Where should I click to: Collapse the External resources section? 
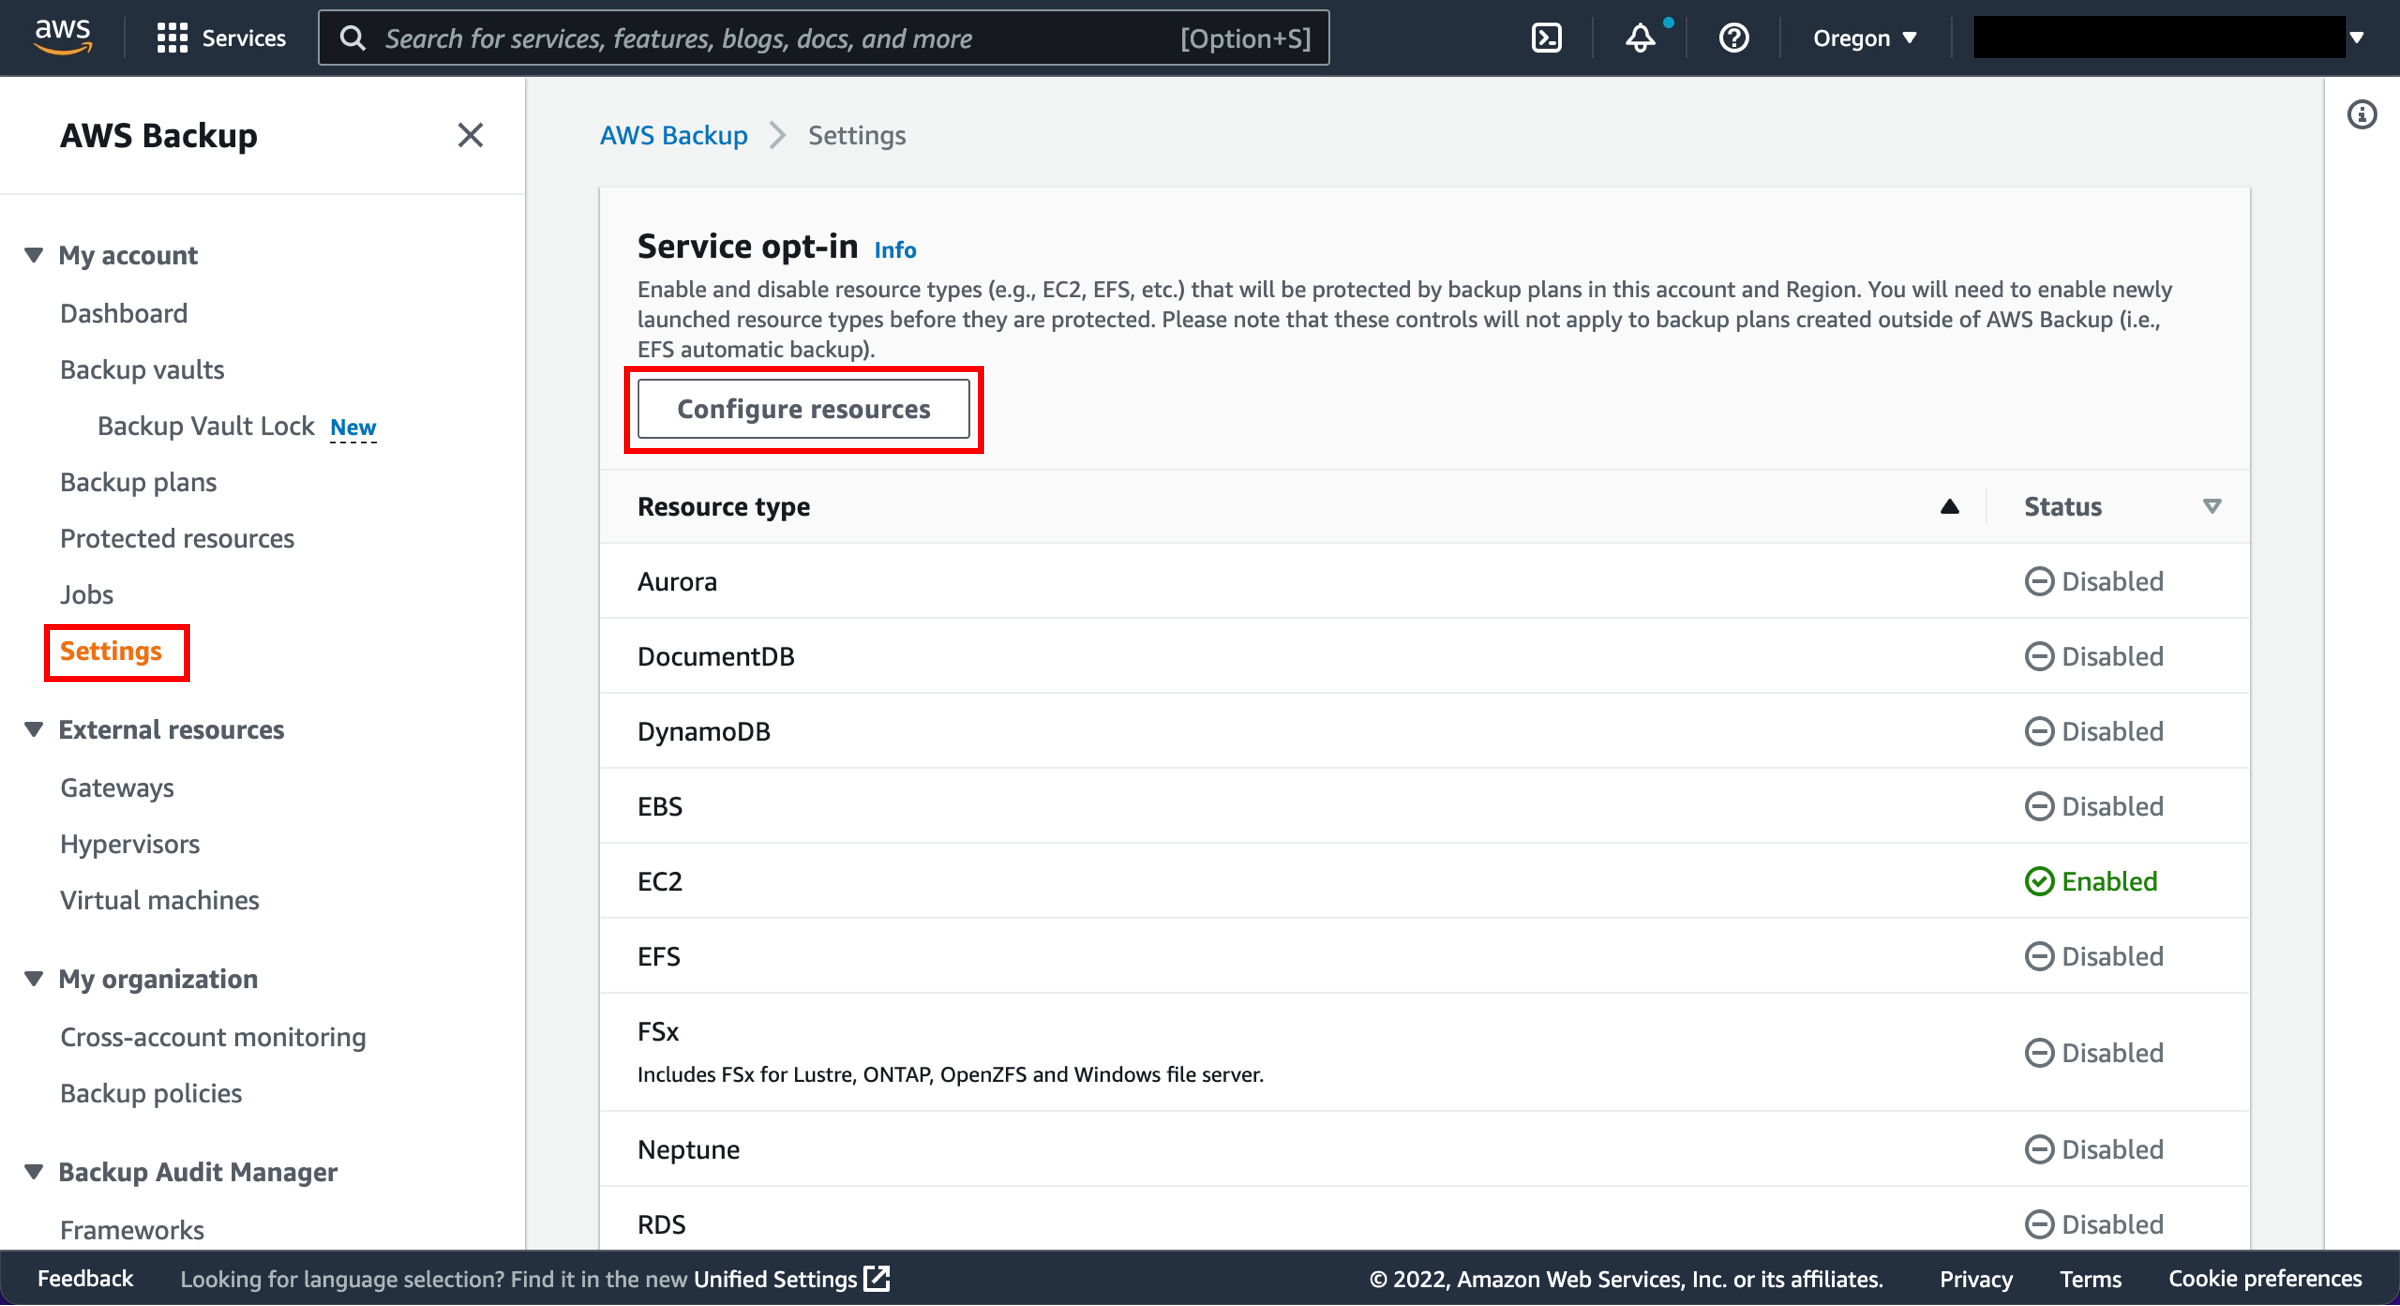click(x=34, y=730)
